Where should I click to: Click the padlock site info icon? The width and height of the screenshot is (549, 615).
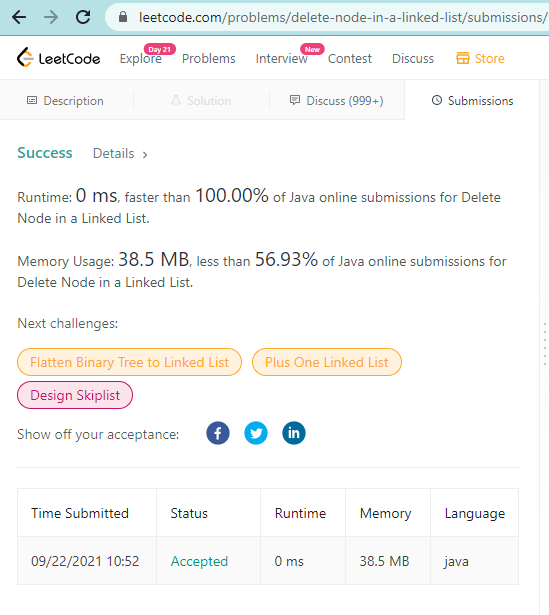[123, 17]
